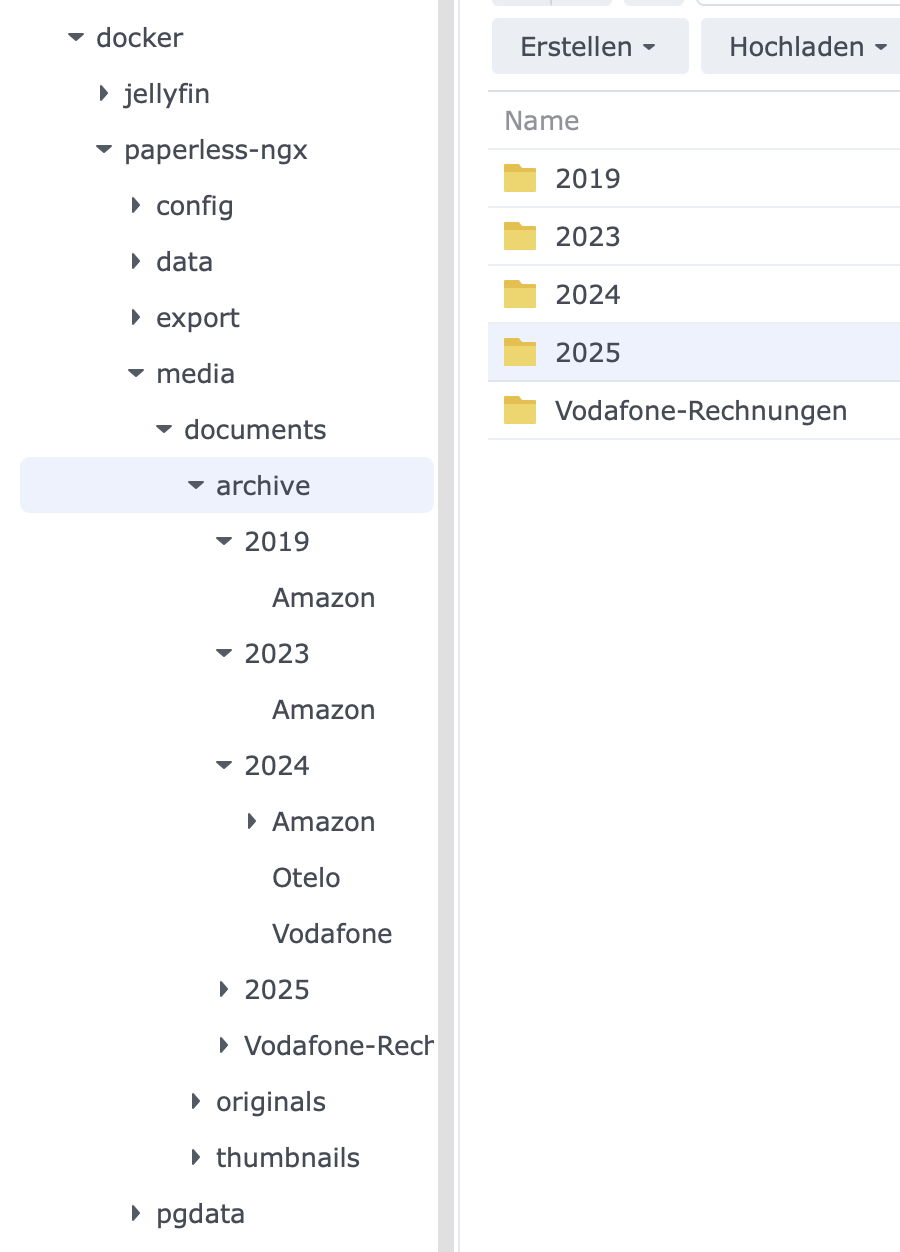
Task: Open the Erstellen dropdown menu
Action: click(590, 46)
